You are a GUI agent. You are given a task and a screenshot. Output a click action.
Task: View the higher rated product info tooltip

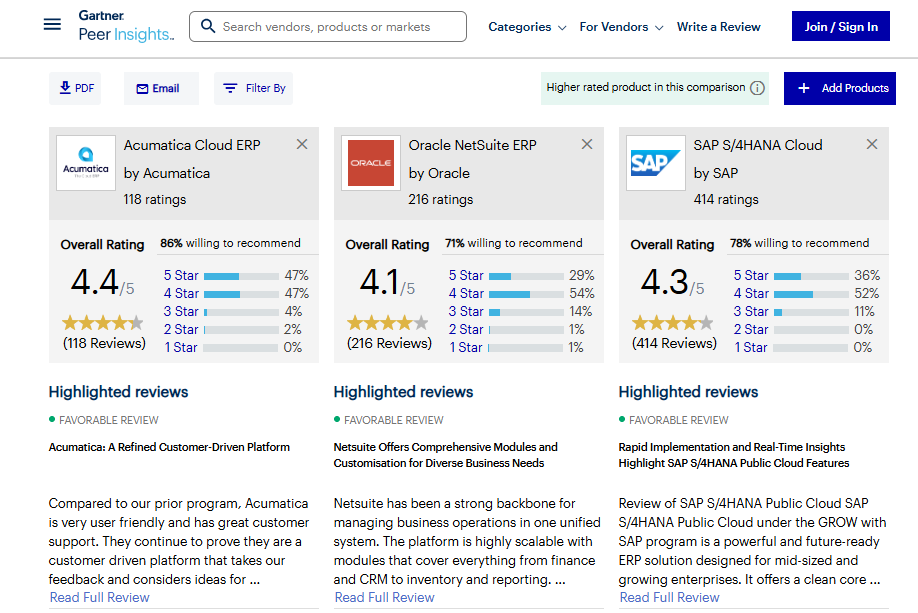pos(757,87)
